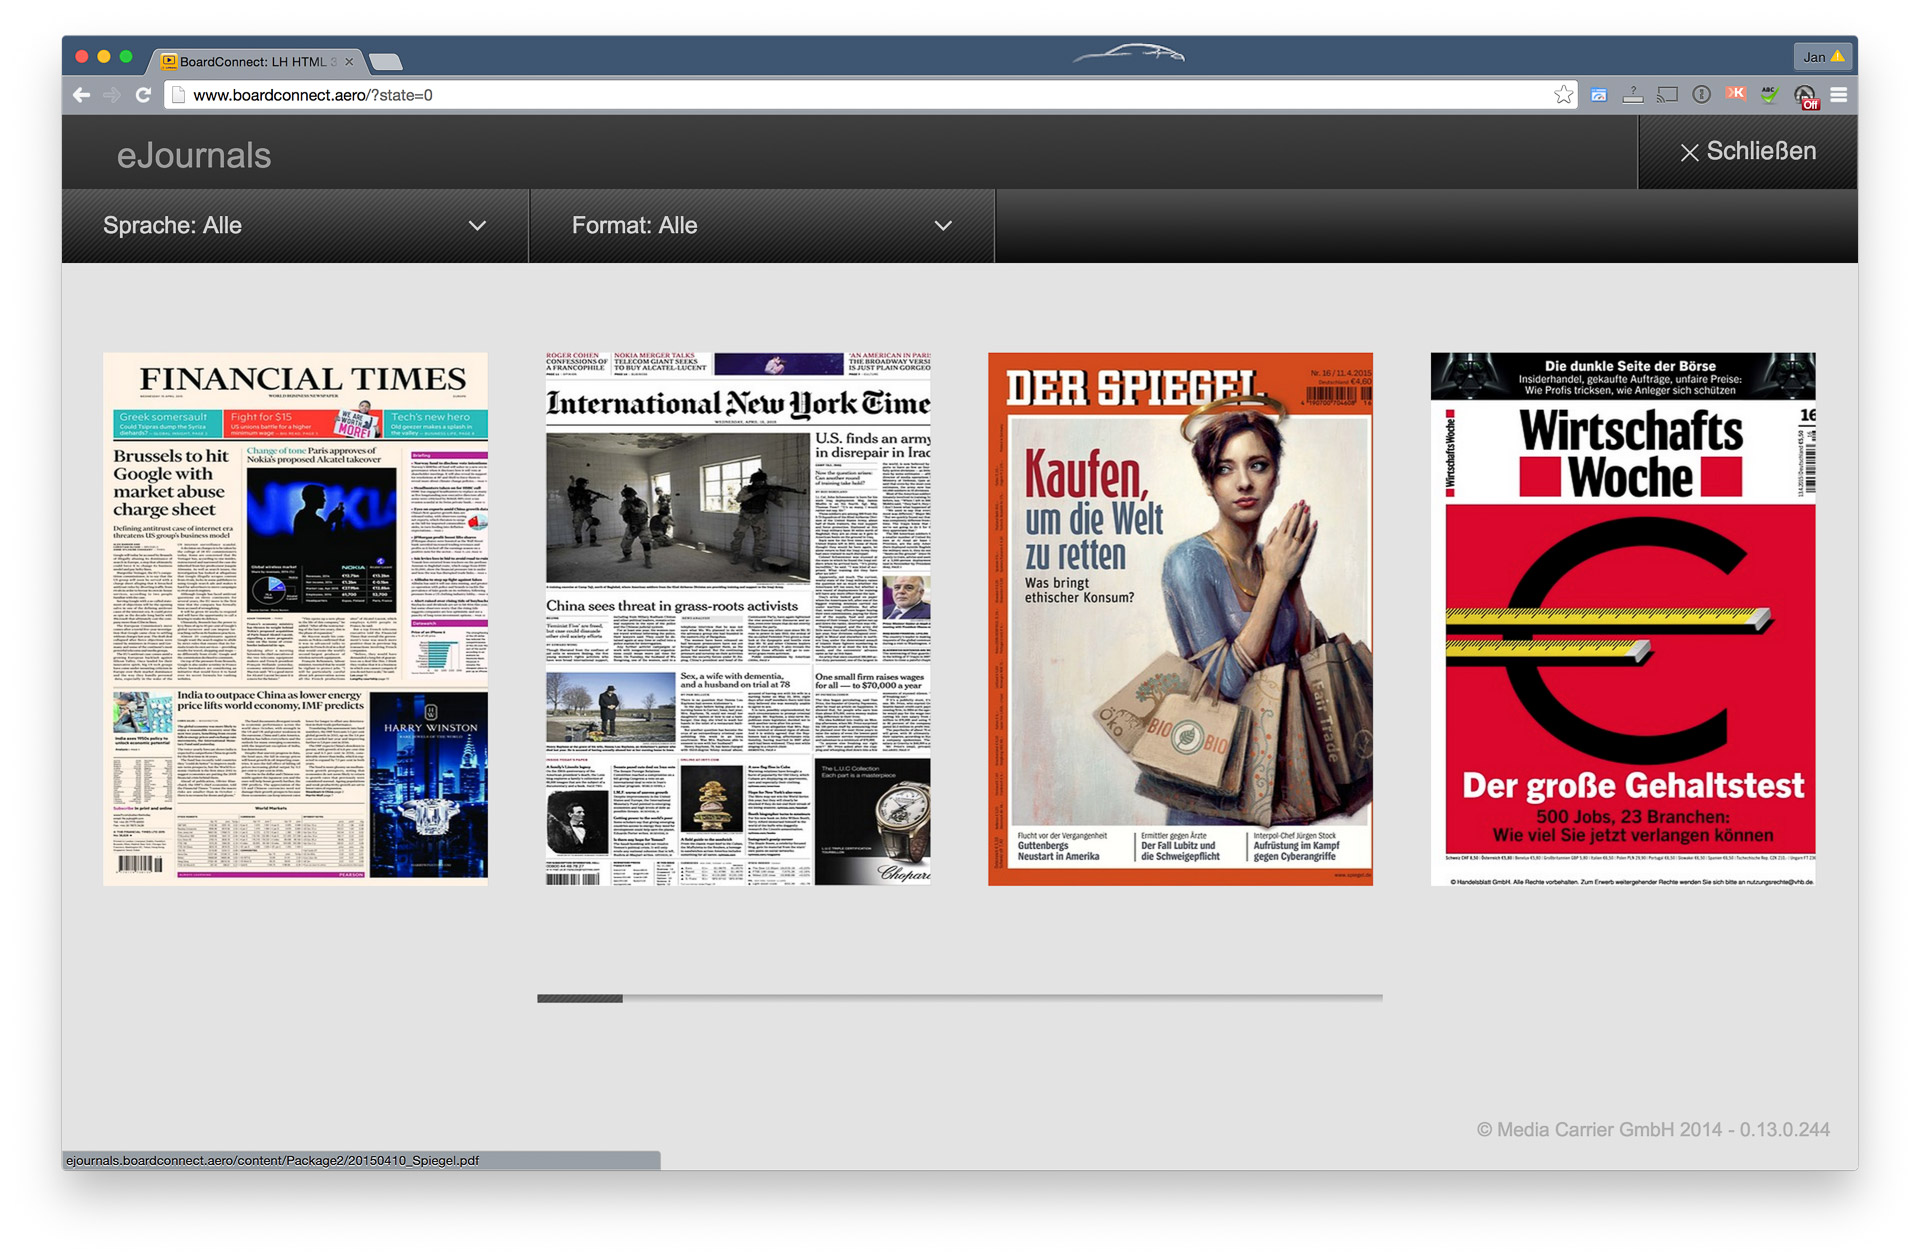
Task: Open the Financial Times cover
Action: coord(296,619)
